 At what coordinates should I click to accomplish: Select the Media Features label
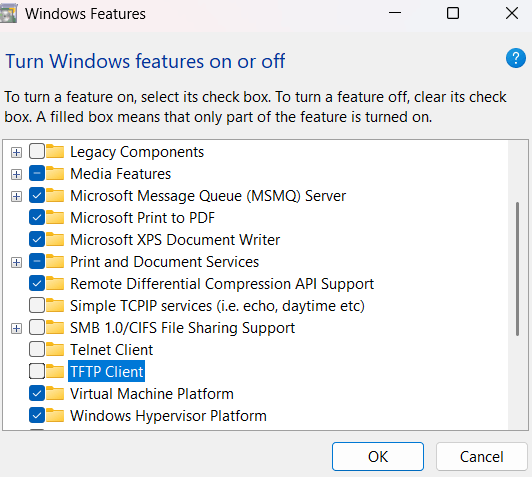click(120, 174)
